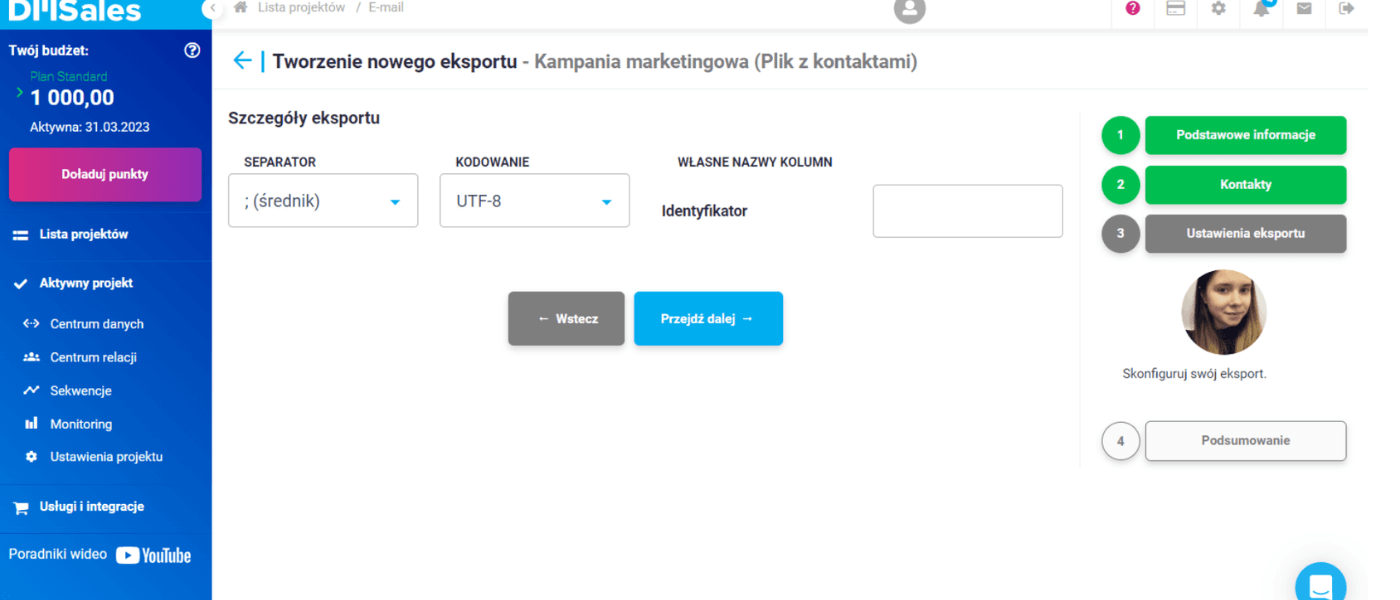Screen dimensions: 1400x600
Task: Click the budget help question mark icon
Action: point(193,50)
